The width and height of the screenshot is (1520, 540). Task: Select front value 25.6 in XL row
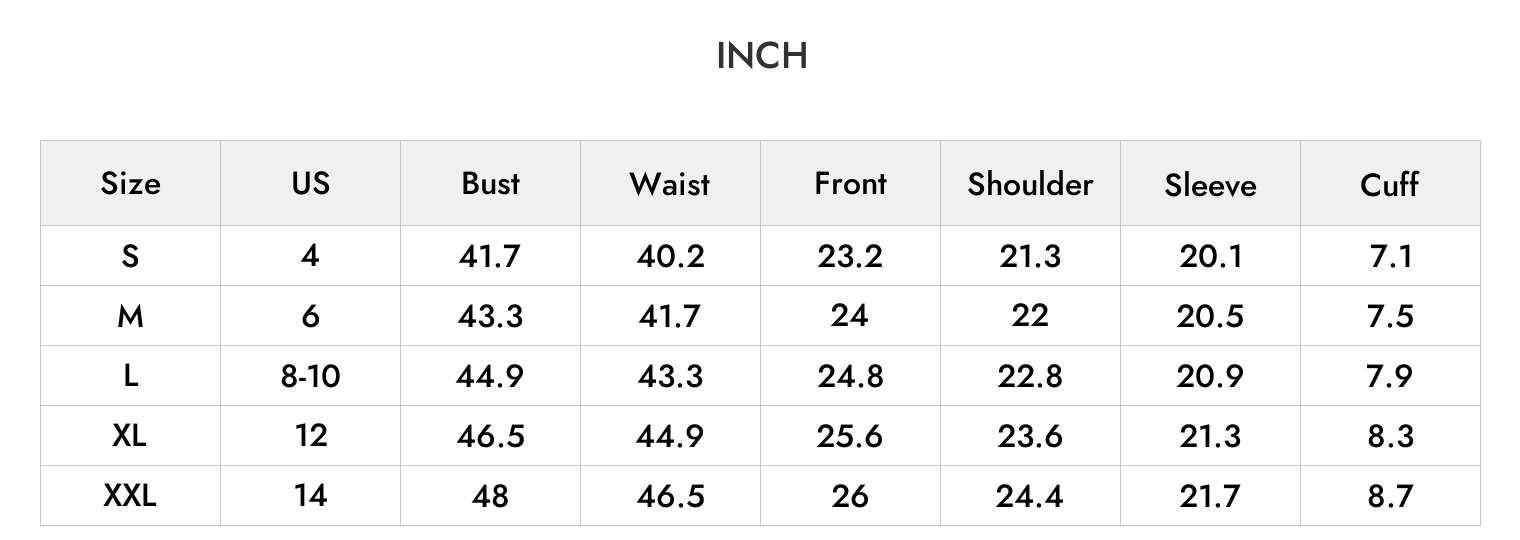[x=850, y=436]
